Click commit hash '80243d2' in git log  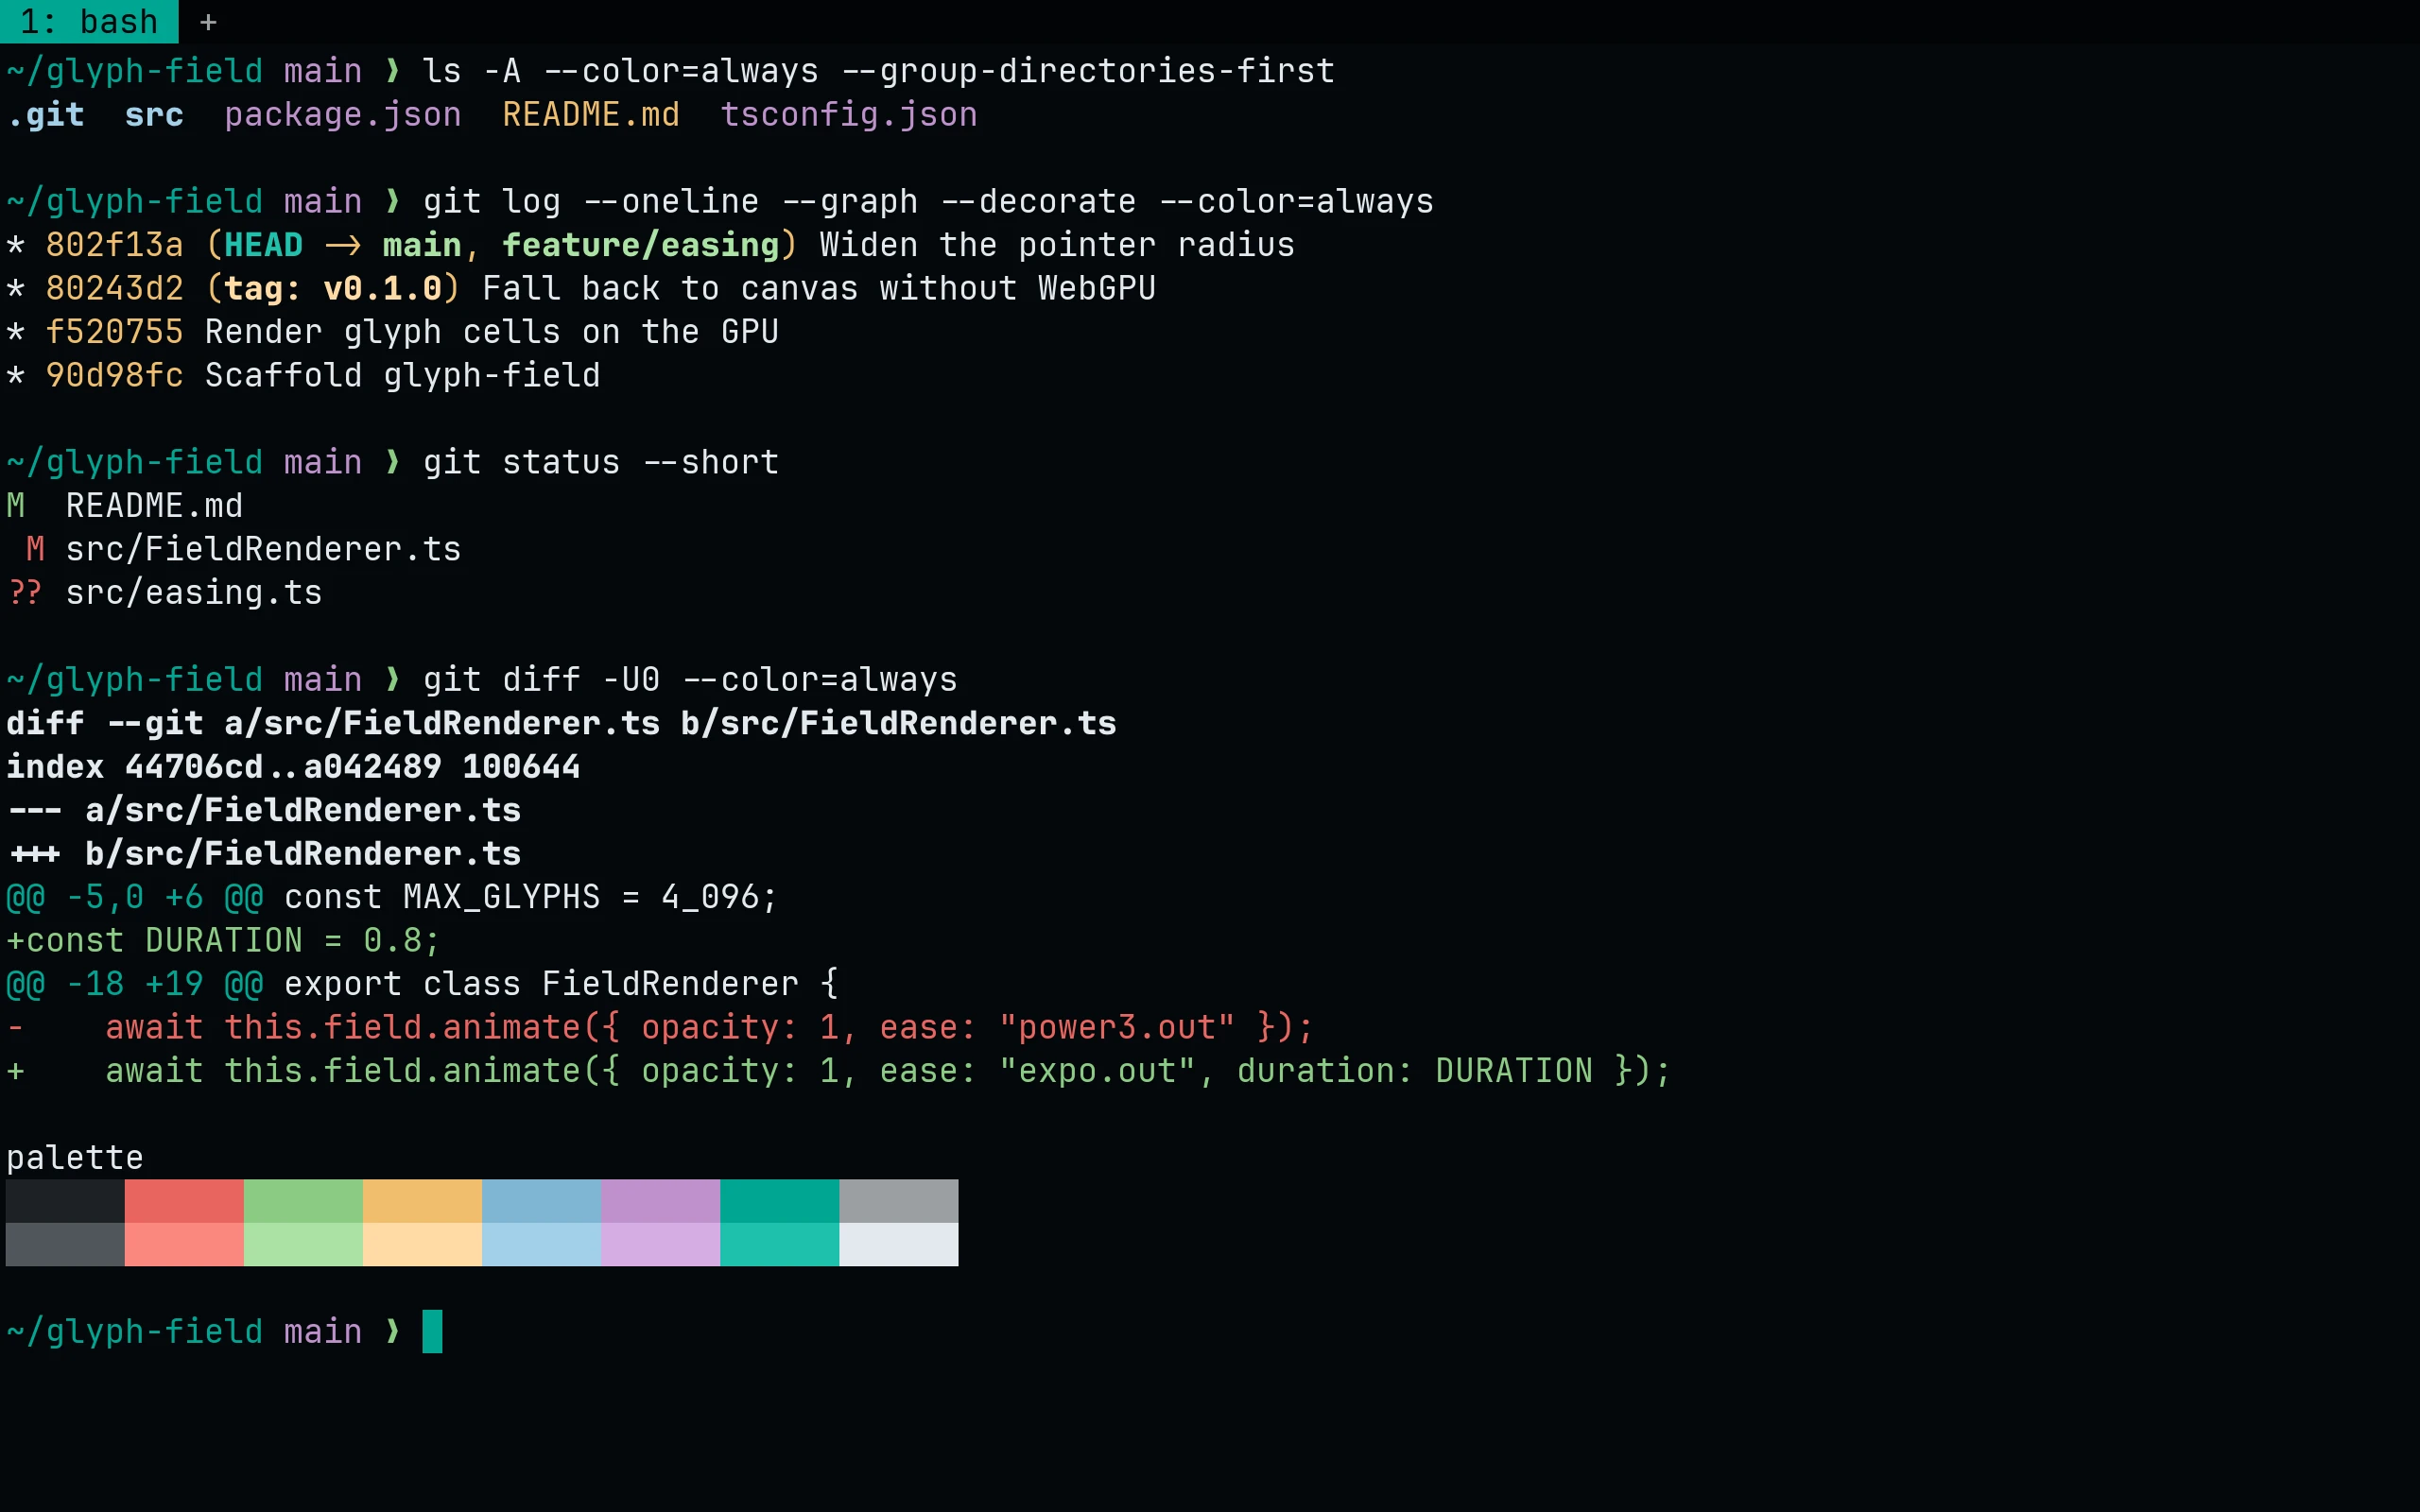pyautogui.click(x=115, y=289)
